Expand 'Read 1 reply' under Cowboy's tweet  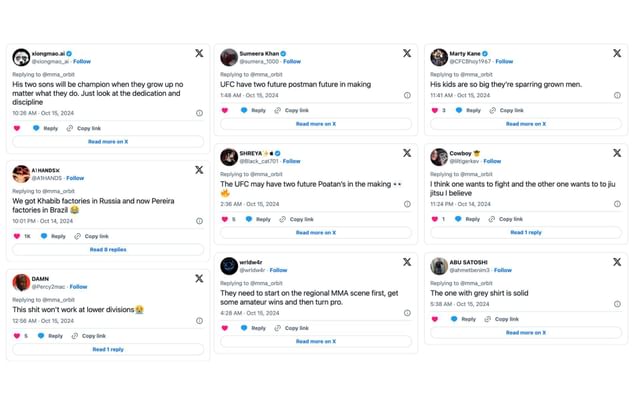pyautogui.click(x=525, y=232)
